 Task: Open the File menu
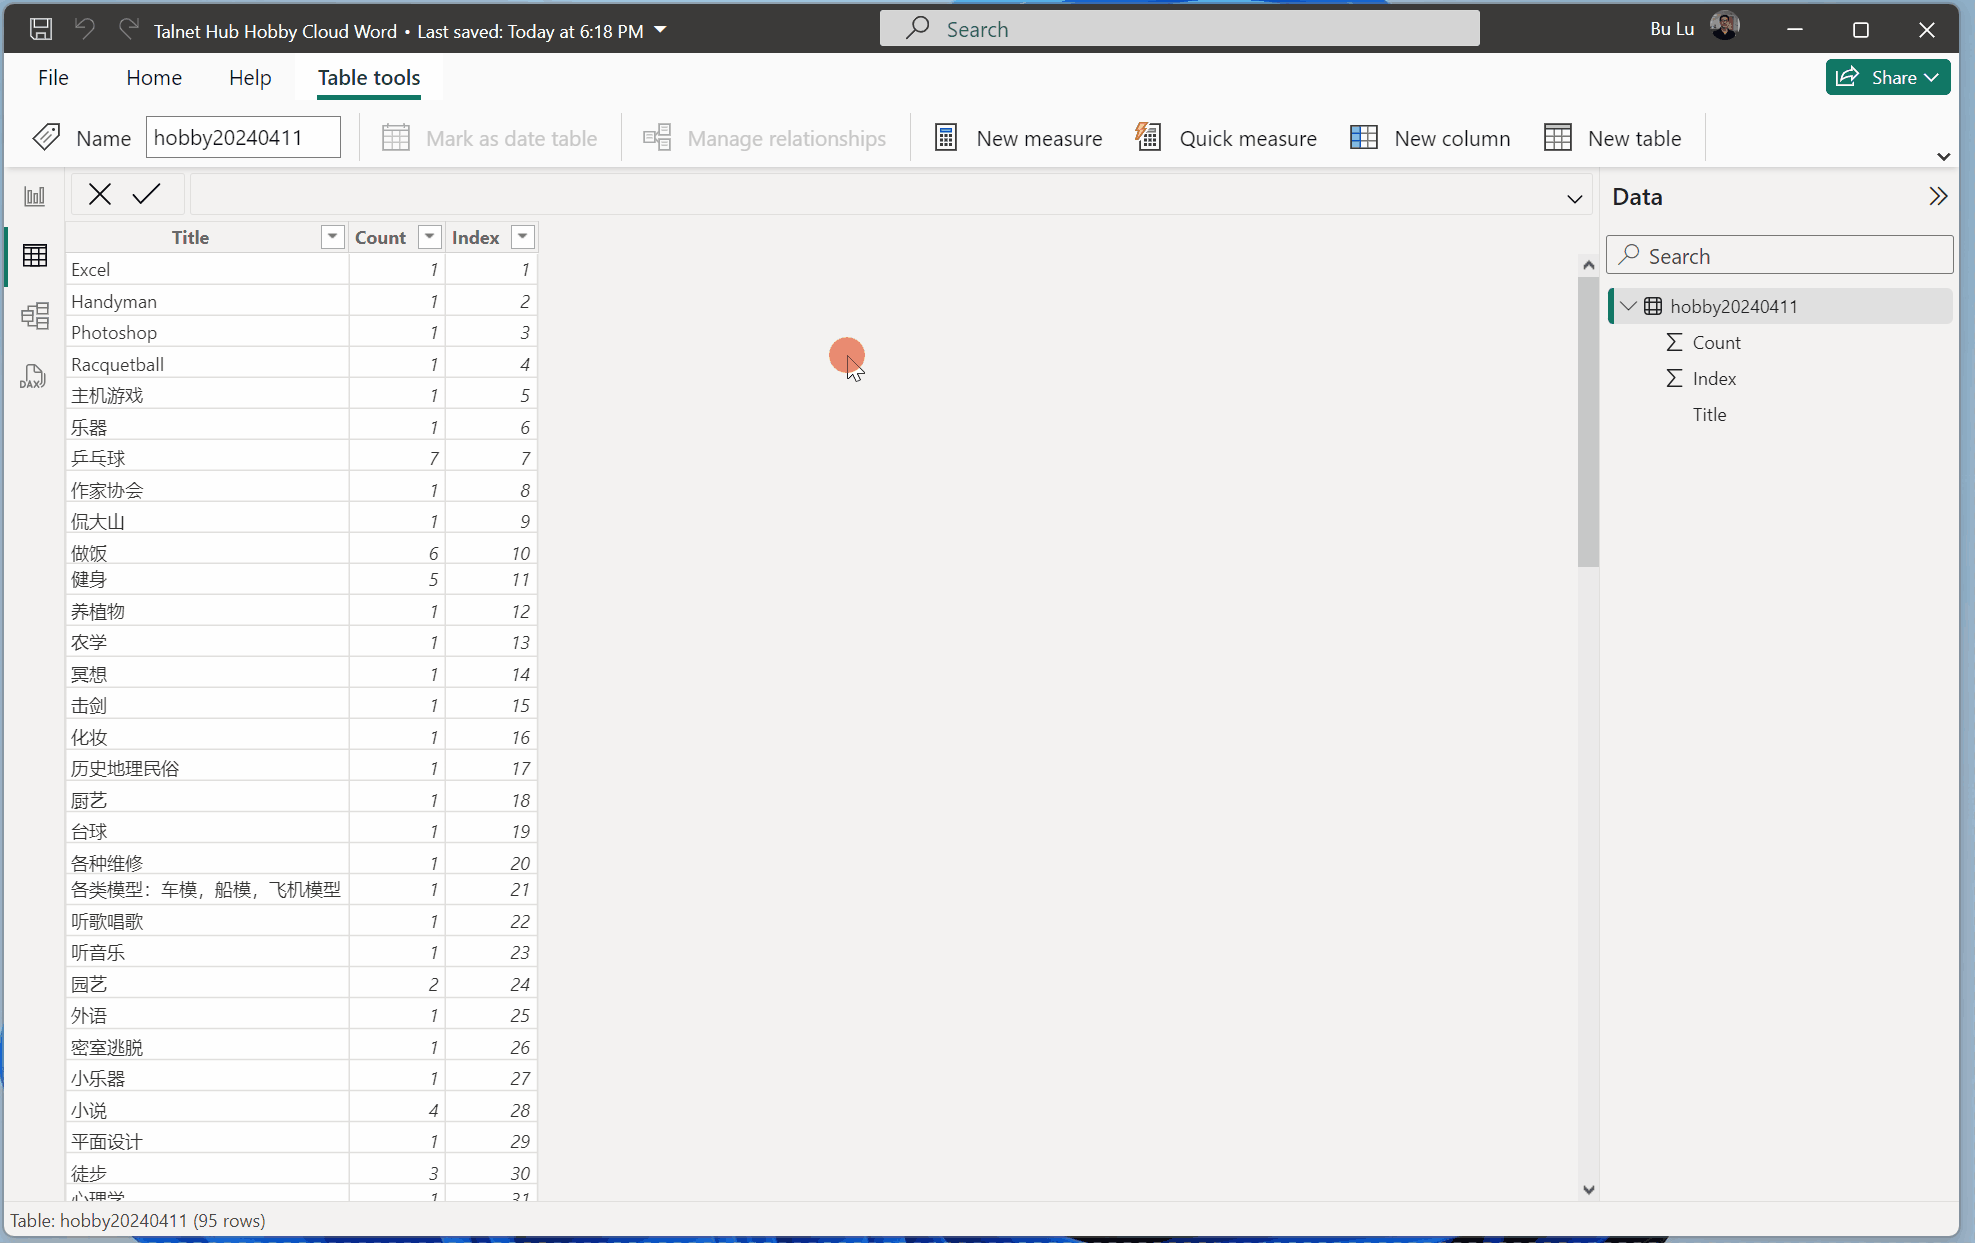pos(53,78)
